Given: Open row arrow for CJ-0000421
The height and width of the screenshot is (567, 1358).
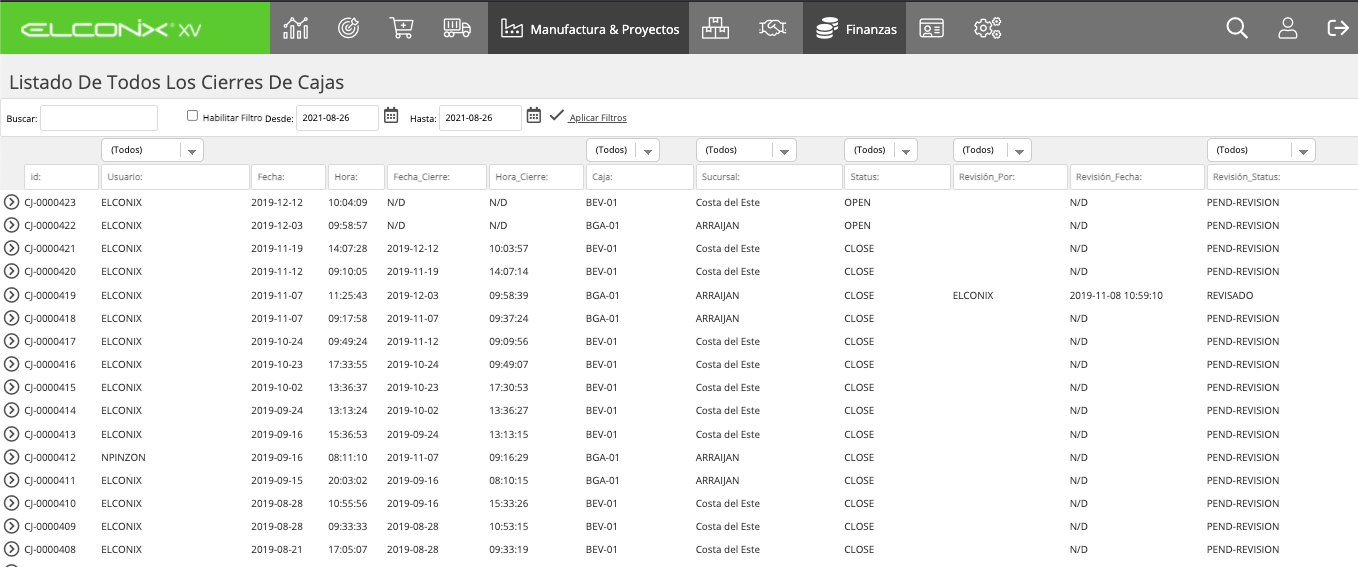Looking at the screenshot, I should tap(12, 248).
